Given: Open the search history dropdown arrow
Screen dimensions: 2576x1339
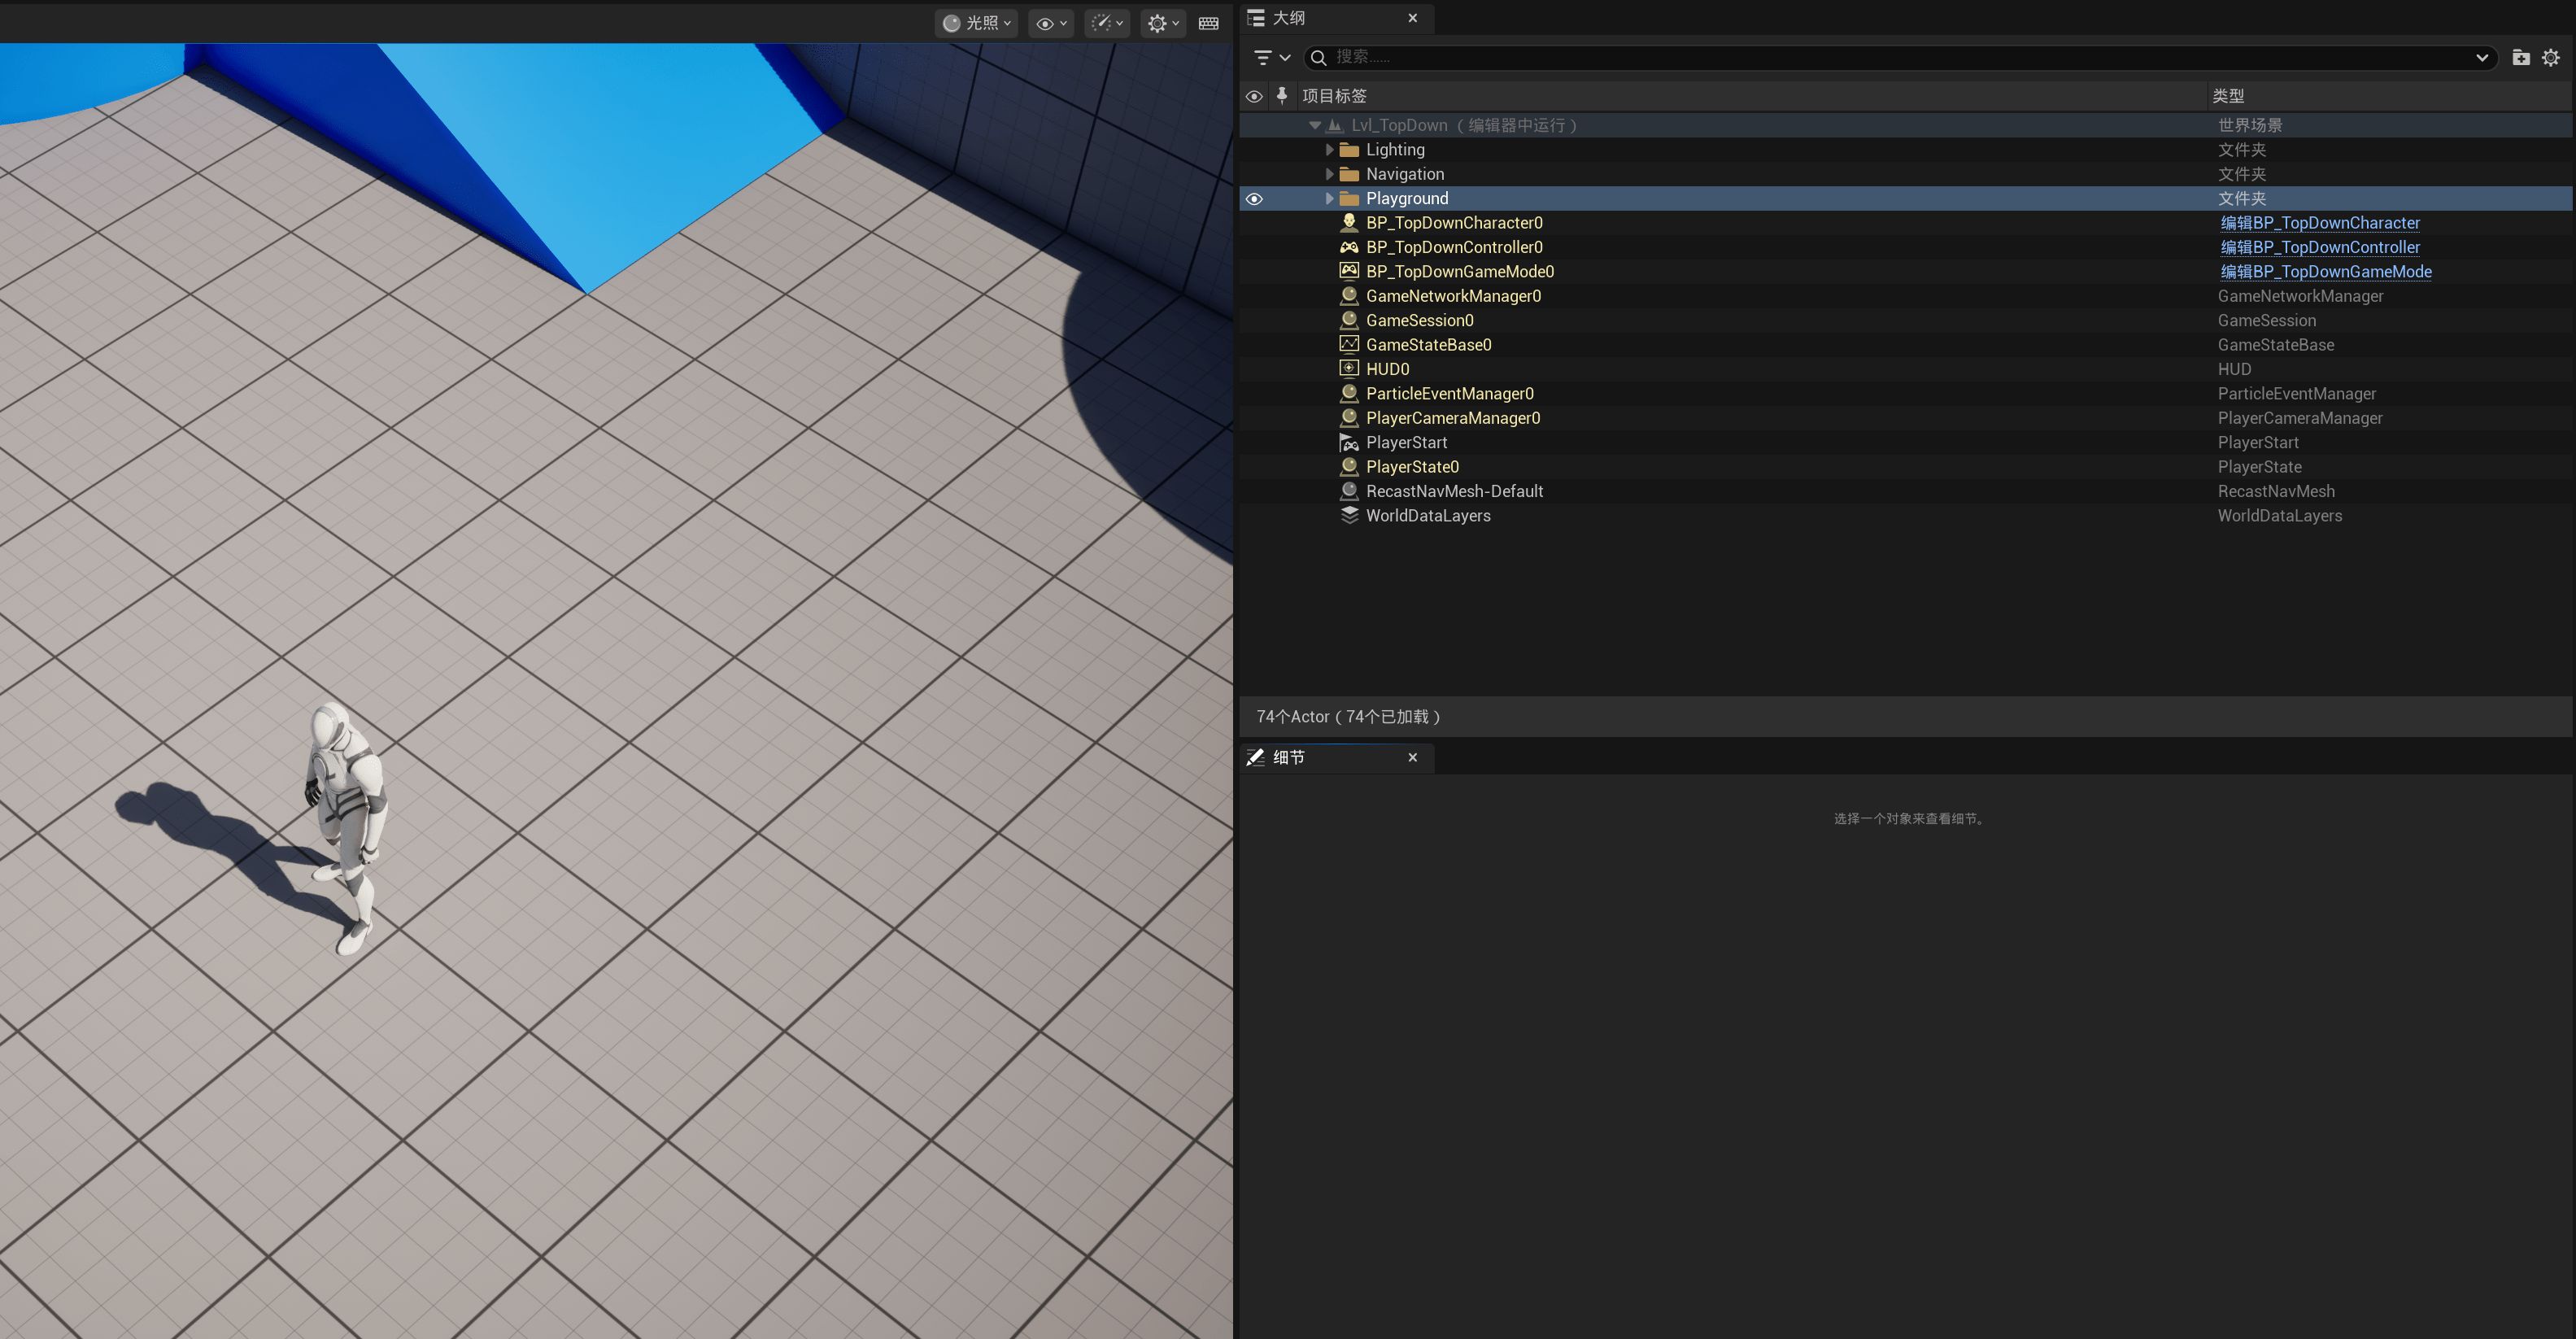Looking at the screenshot, I should 2482,57.
